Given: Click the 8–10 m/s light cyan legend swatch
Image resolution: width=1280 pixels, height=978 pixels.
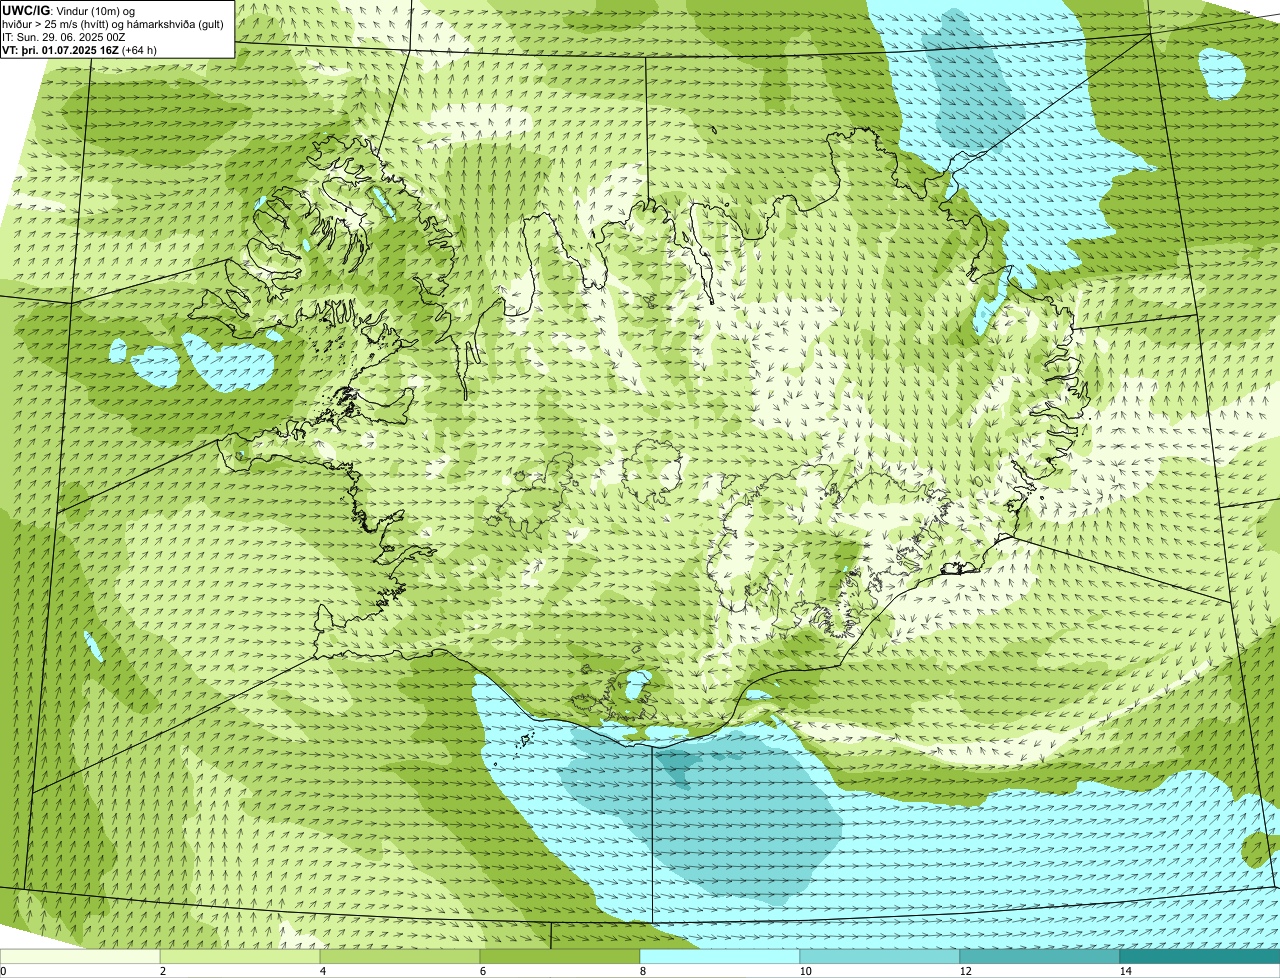Looking at the screenshot, I should click(720, 956).
